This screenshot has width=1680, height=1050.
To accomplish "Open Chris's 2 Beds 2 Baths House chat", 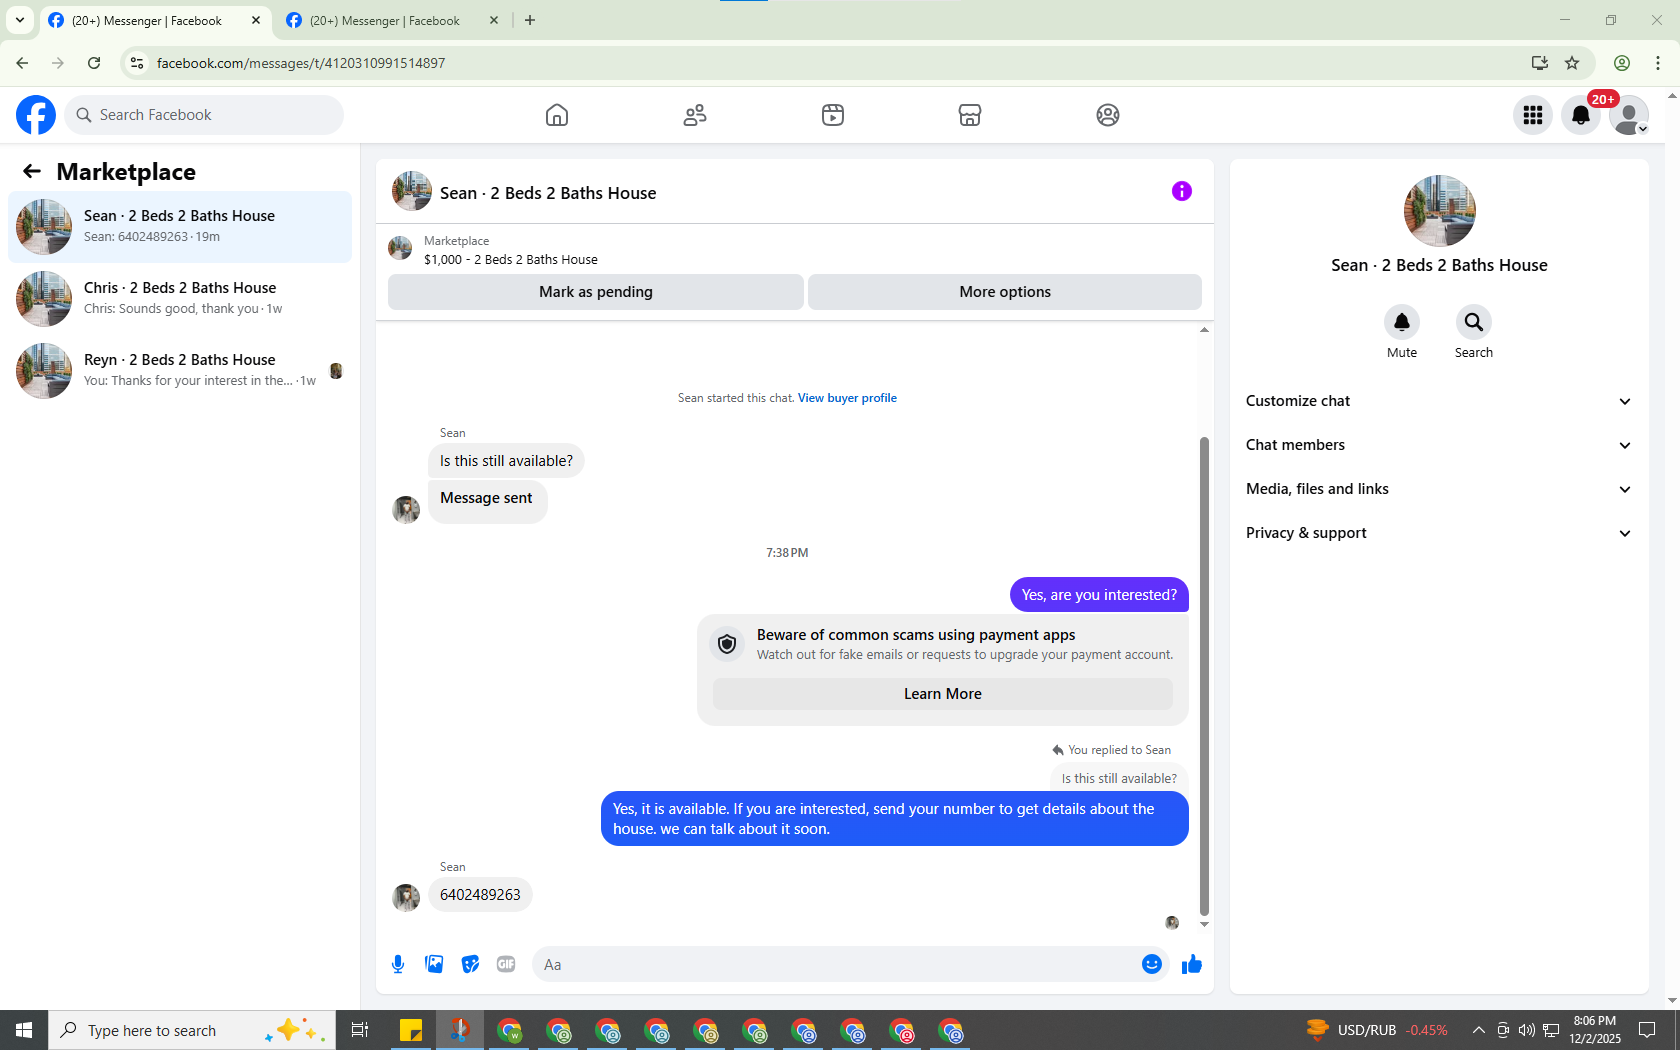I will click(180, 299).
